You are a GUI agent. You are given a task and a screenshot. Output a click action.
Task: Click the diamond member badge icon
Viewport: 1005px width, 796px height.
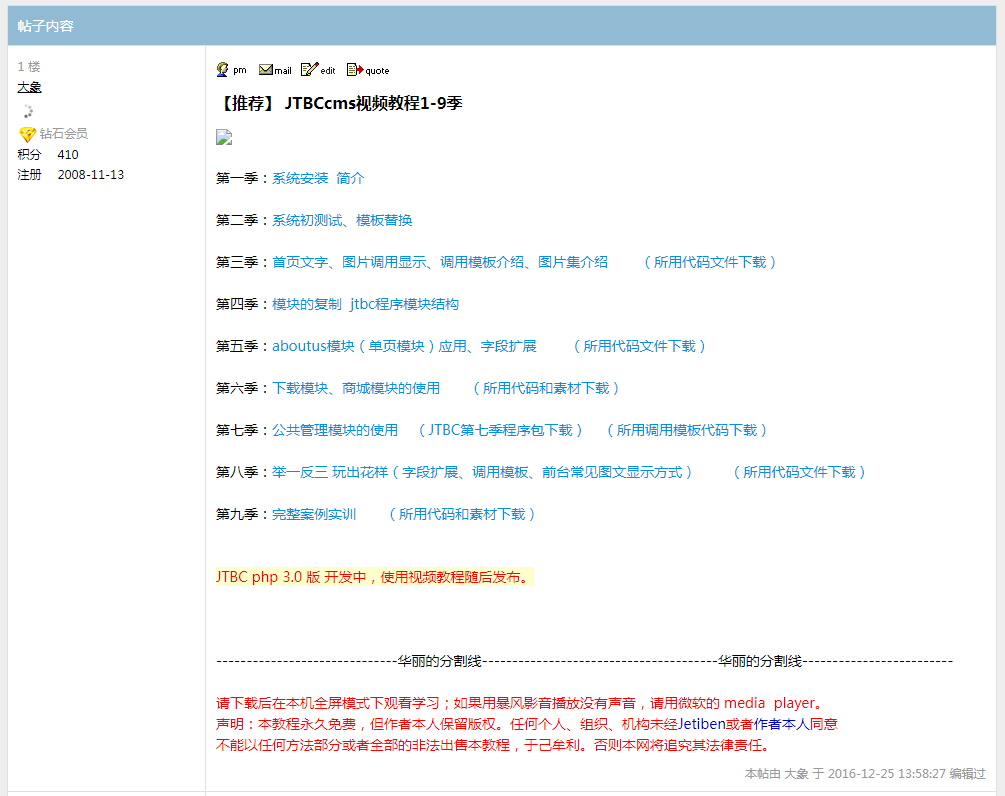click(x=27, y=134)
